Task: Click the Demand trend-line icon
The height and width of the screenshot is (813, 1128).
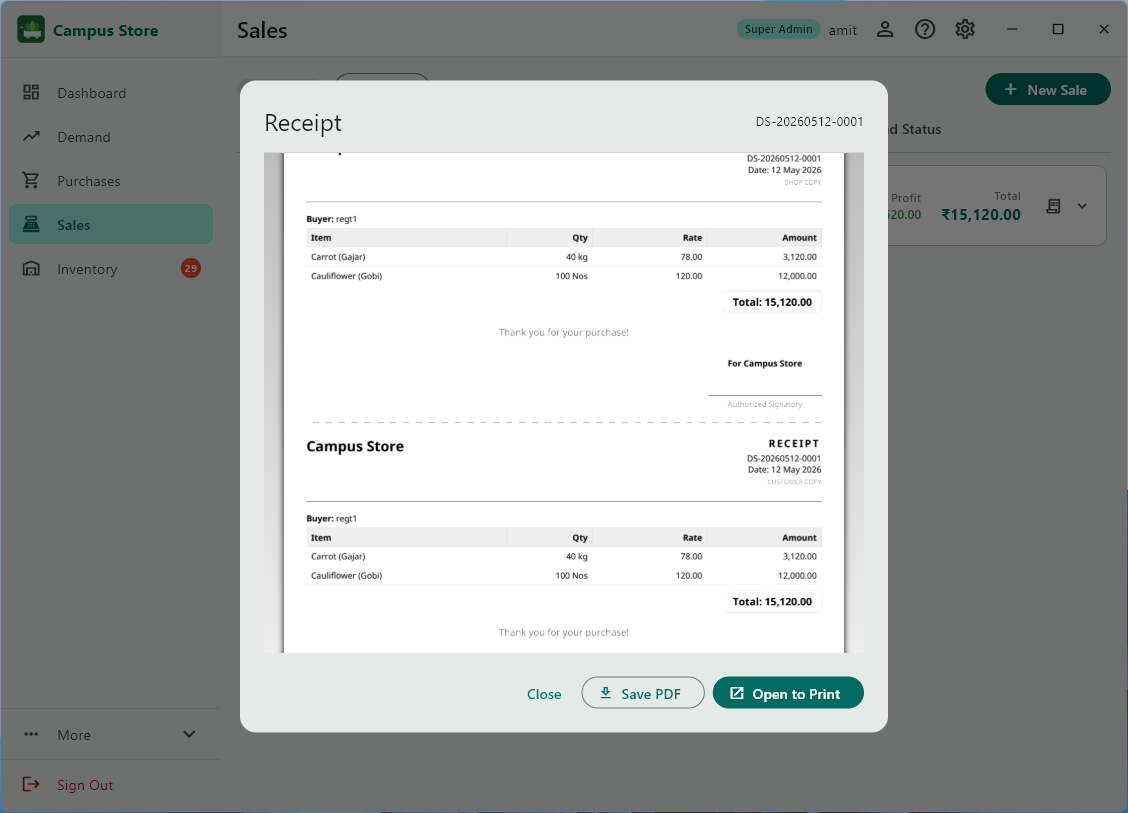Action: 31,136
